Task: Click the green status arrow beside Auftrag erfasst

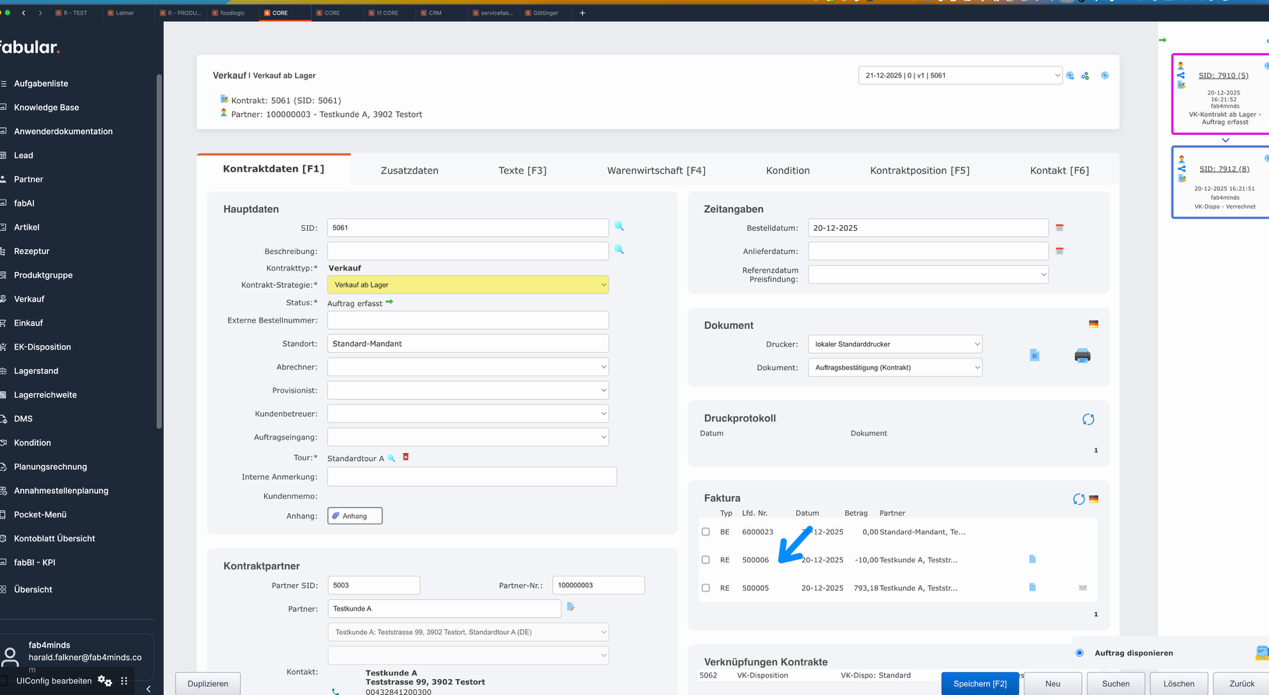Action: coord(390,302)
